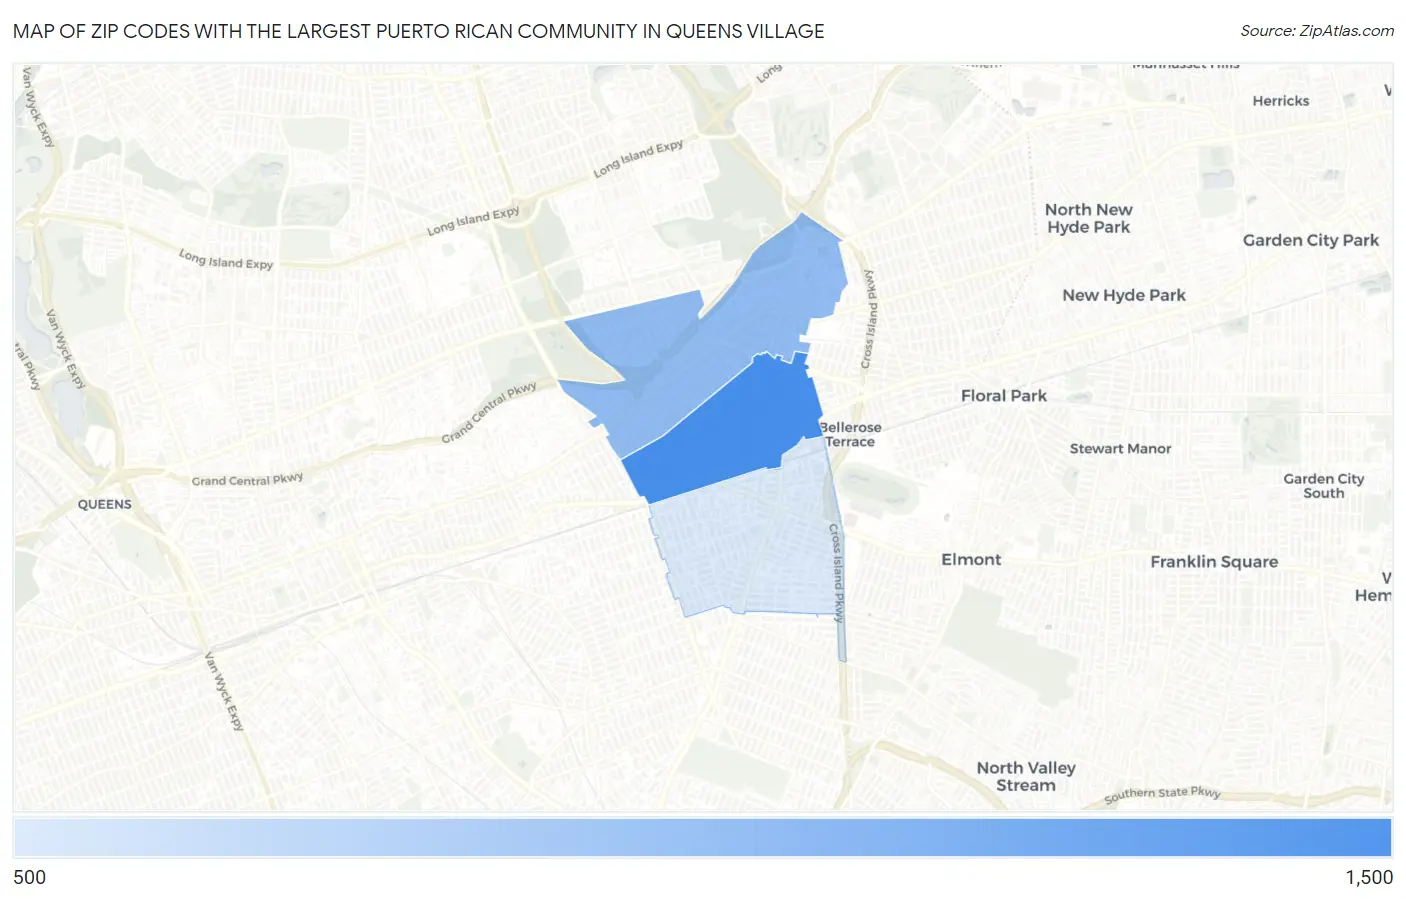Click the 'New Hyde Park' map label
This screenshot has height=899, width=1406.
point(1124,295)
